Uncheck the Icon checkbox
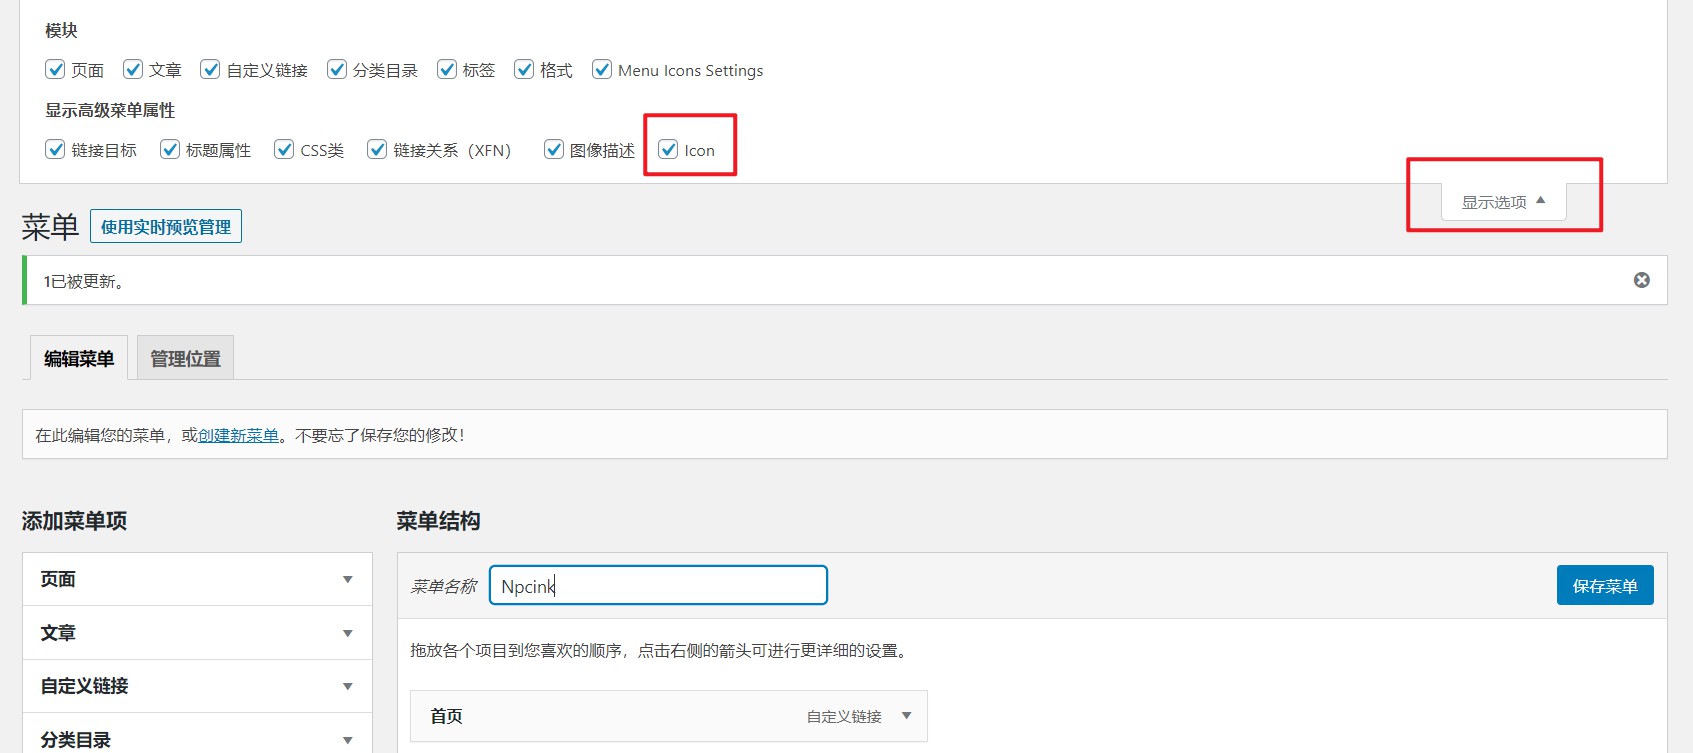 coord(668,150)
